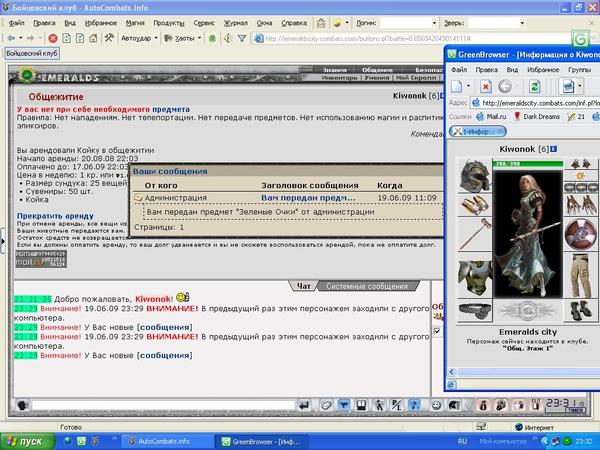This screenshot has height=450, width=600.
Task: Click the trousers equipment slot
Action: 580,275
